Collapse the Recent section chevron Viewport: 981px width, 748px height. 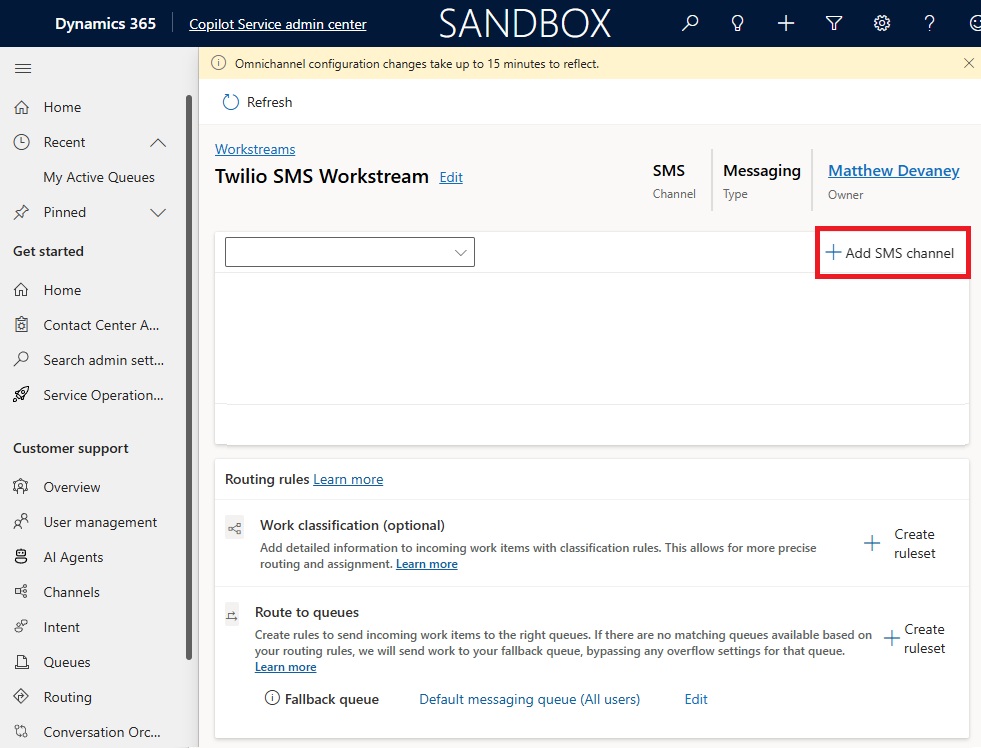[158, 143]
